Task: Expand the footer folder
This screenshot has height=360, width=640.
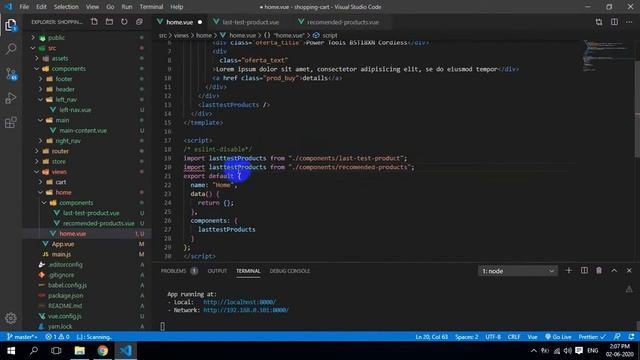Action: point(64,79)
